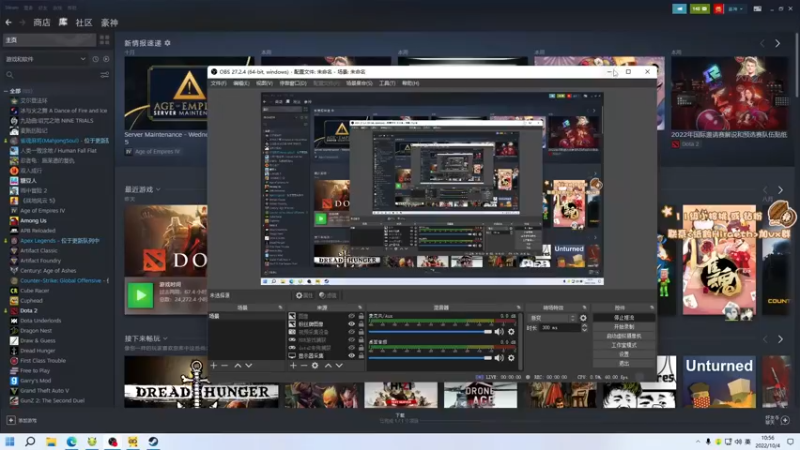Toggle visibility of the first OBS source
The image size is (800, 450).
pos(352,316)
